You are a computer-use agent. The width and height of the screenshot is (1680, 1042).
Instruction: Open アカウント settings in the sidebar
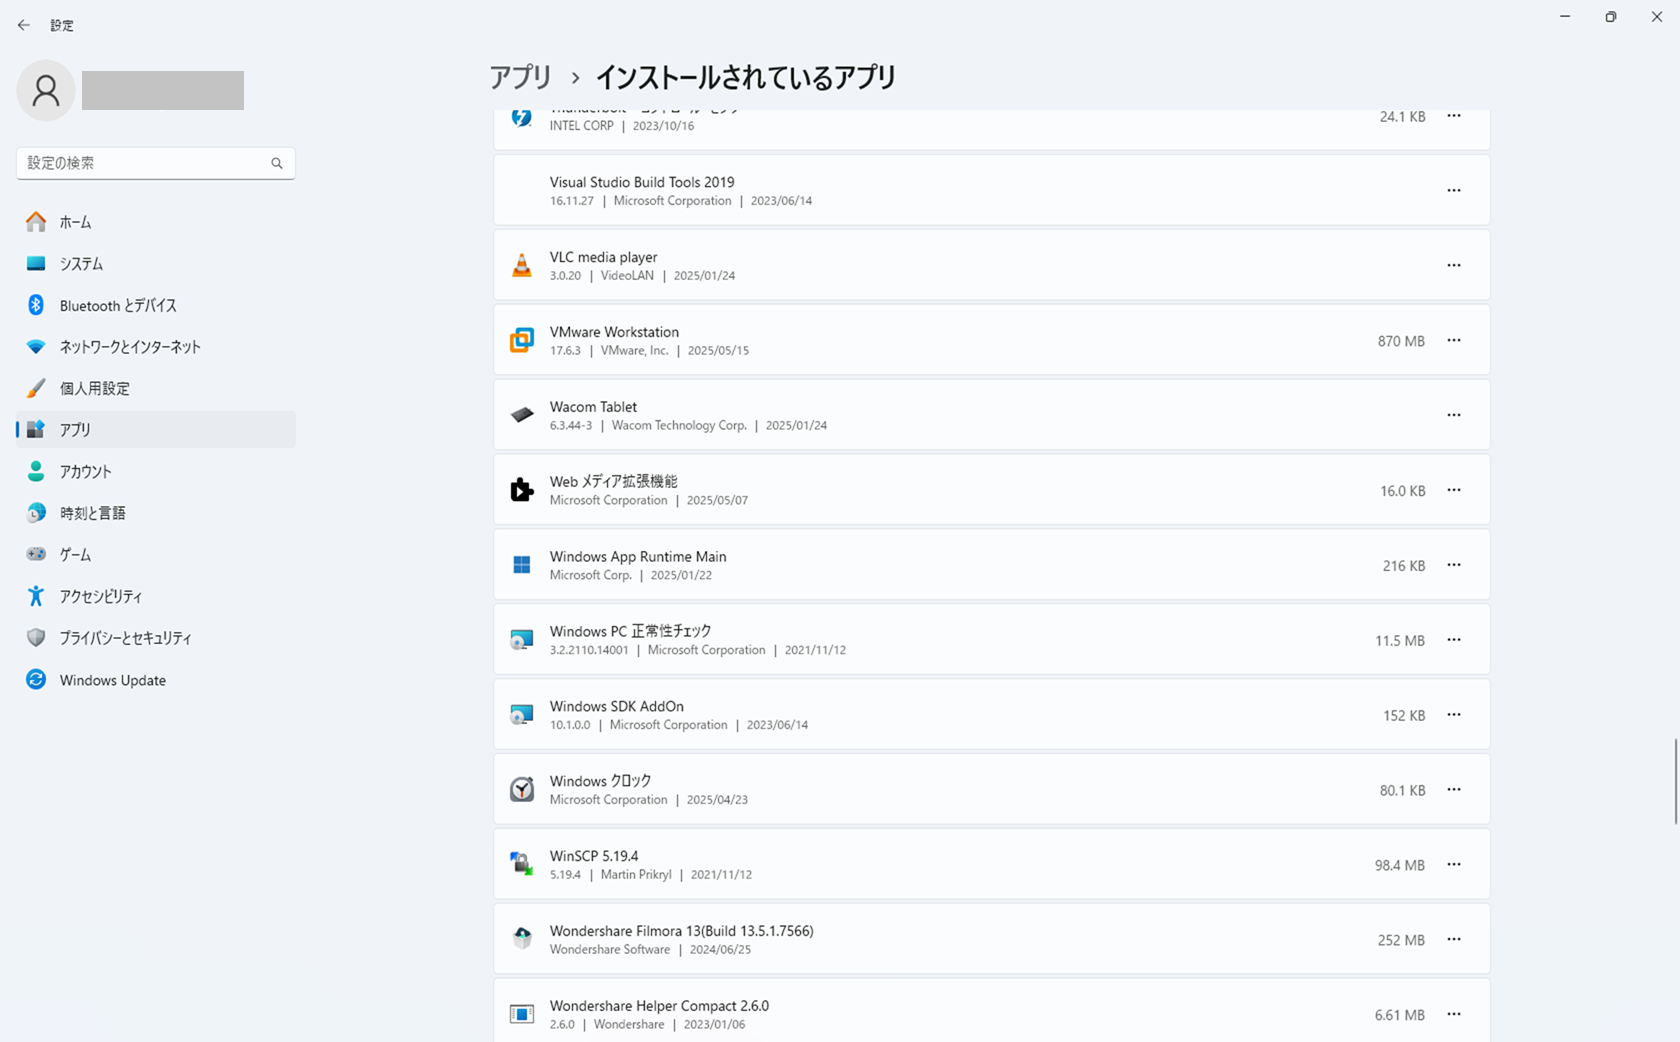(156, 471)
